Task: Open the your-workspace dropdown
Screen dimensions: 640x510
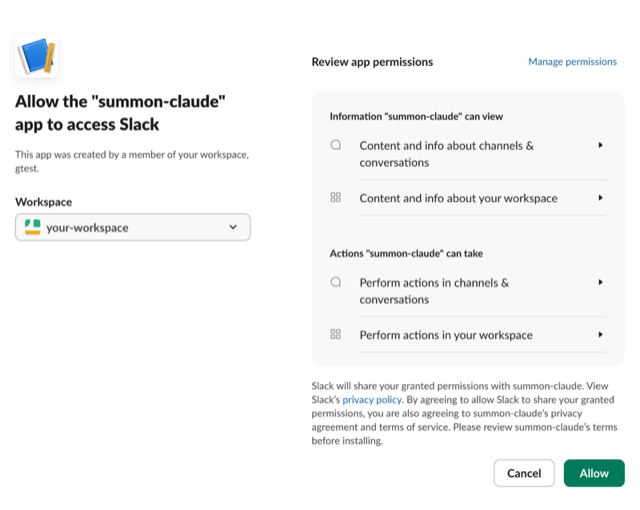Action: pos(132,227)
